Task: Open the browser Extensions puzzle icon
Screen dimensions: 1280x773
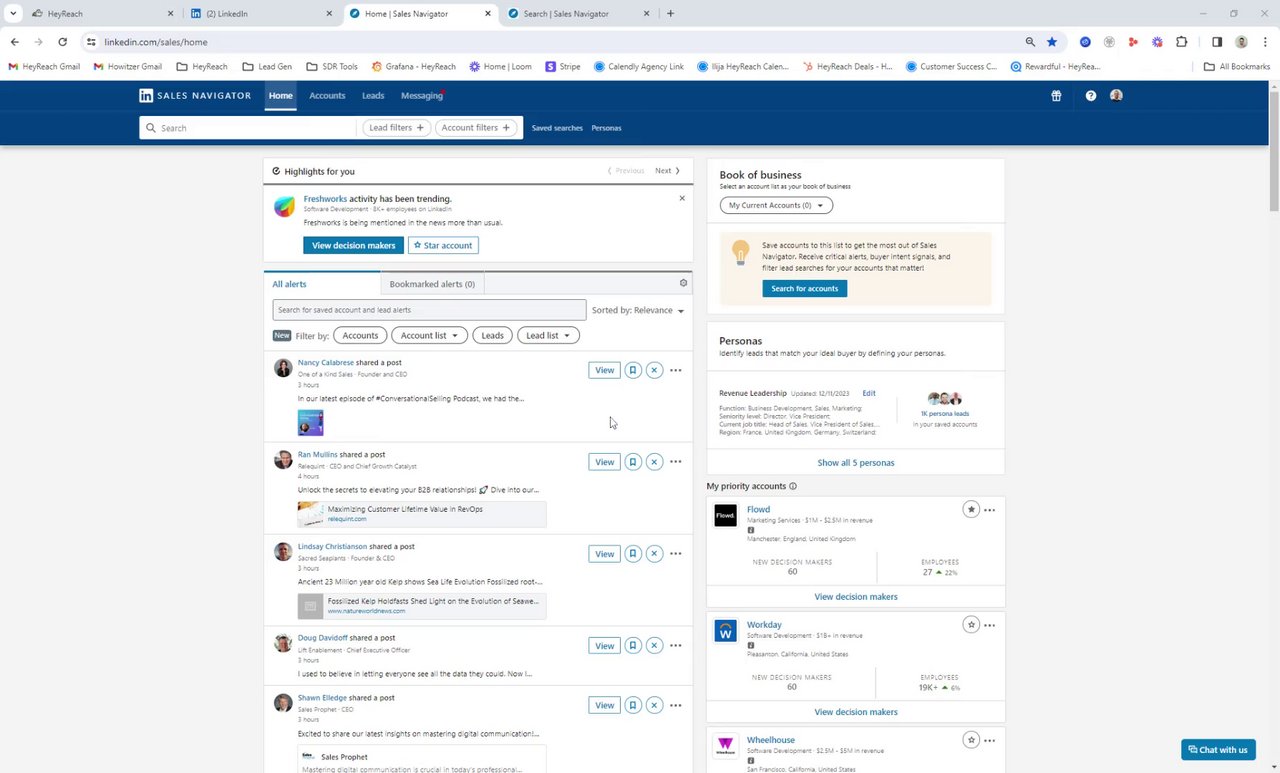Action: click(x=1182, y=42)
